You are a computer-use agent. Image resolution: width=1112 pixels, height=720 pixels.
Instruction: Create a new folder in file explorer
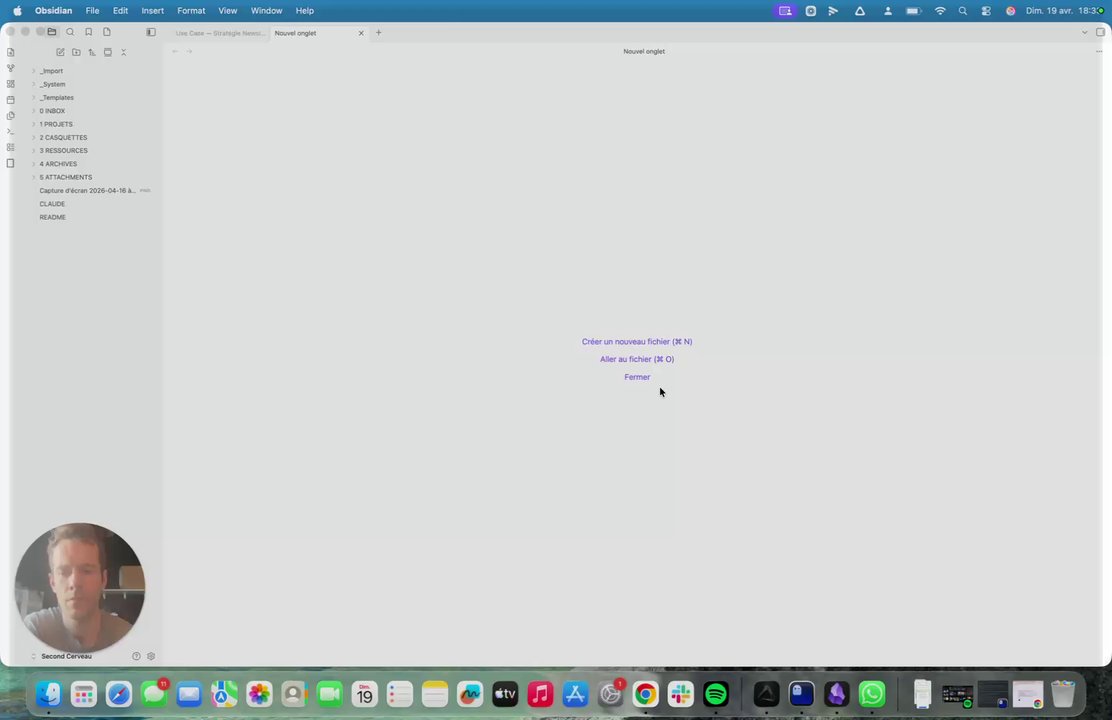[x=76, y=52]
